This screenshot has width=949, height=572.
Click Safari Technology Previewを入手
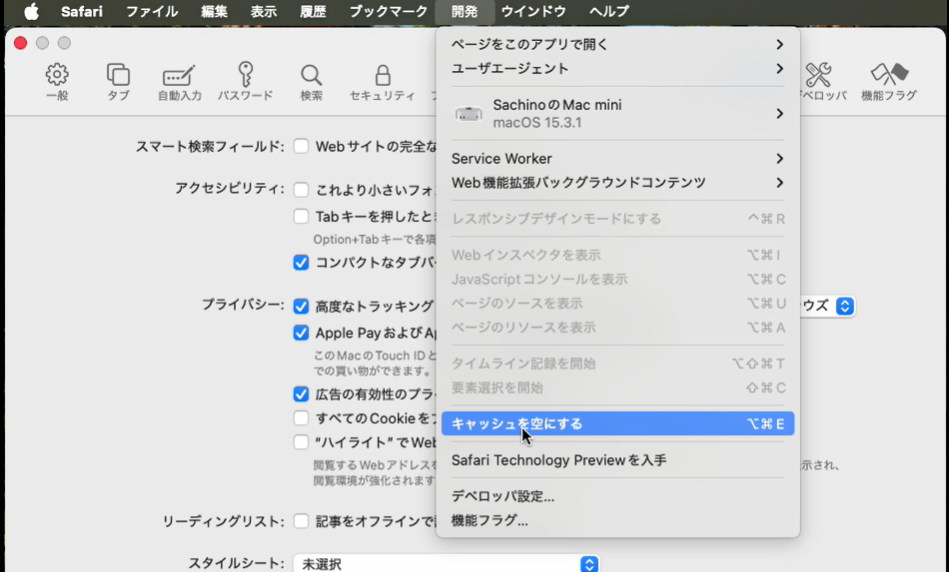559,461
